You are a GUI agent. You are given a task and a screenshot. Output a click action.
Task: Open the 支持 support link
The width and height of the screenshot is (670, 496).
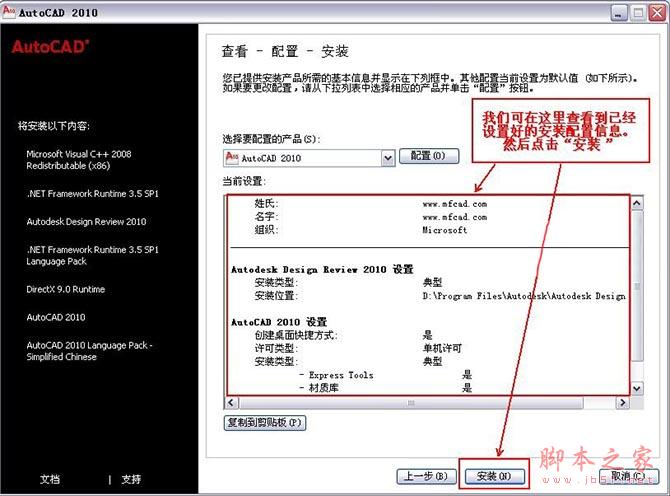[131, 479]
